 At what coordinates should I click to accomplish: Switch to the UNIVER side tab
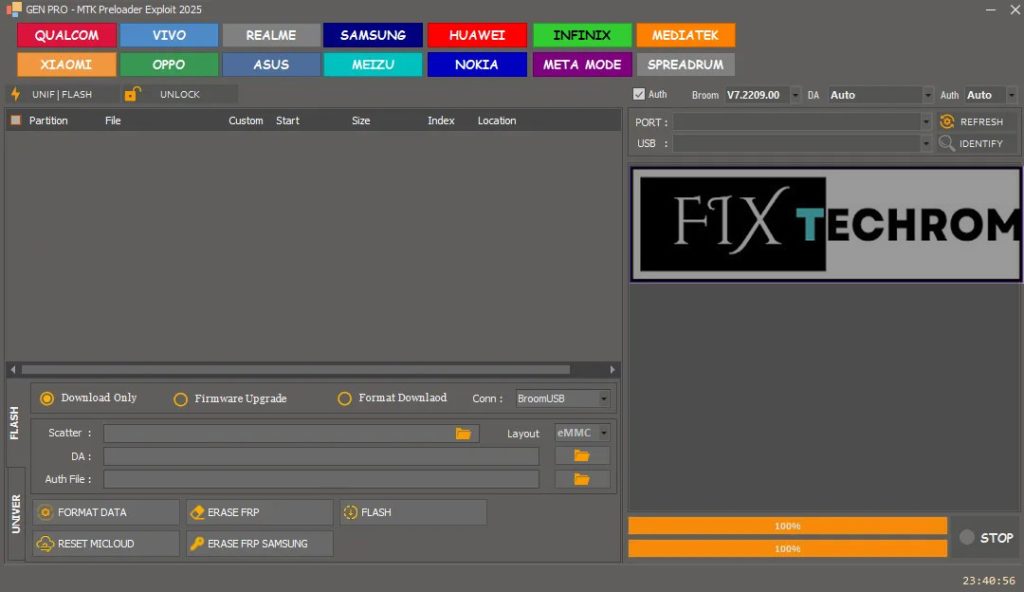point(16,514)
